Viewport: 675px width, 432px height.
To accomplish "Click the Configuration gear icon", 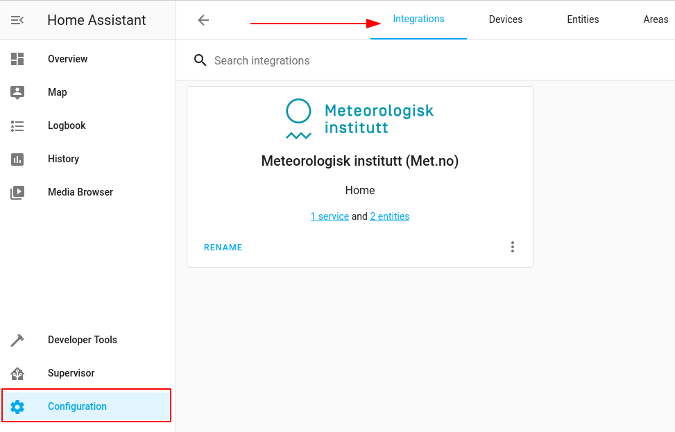I will [x=17, y=407].
